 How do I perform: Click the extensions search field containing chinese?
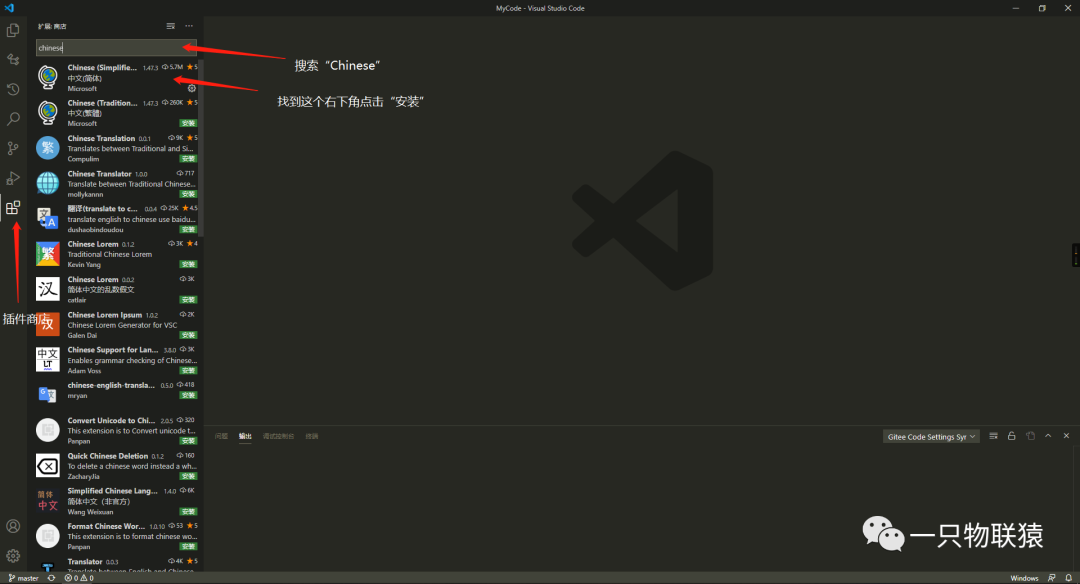116,48
